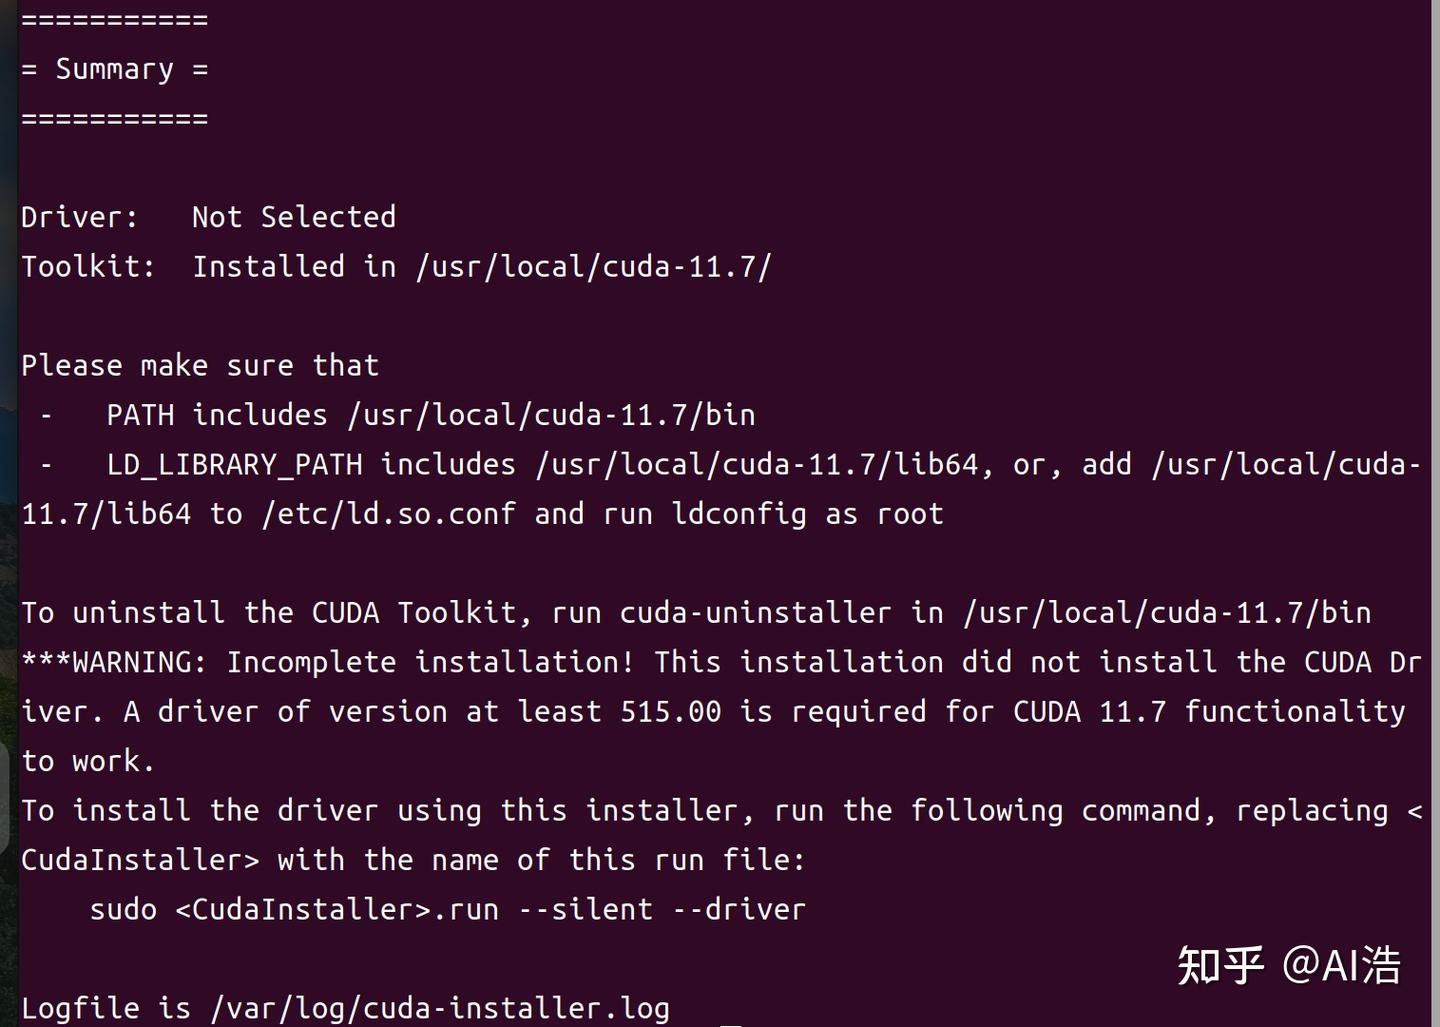Click the 'Toolkit:' label
The width and height of the screenshot is (1440, 1027).
(88, 267)
